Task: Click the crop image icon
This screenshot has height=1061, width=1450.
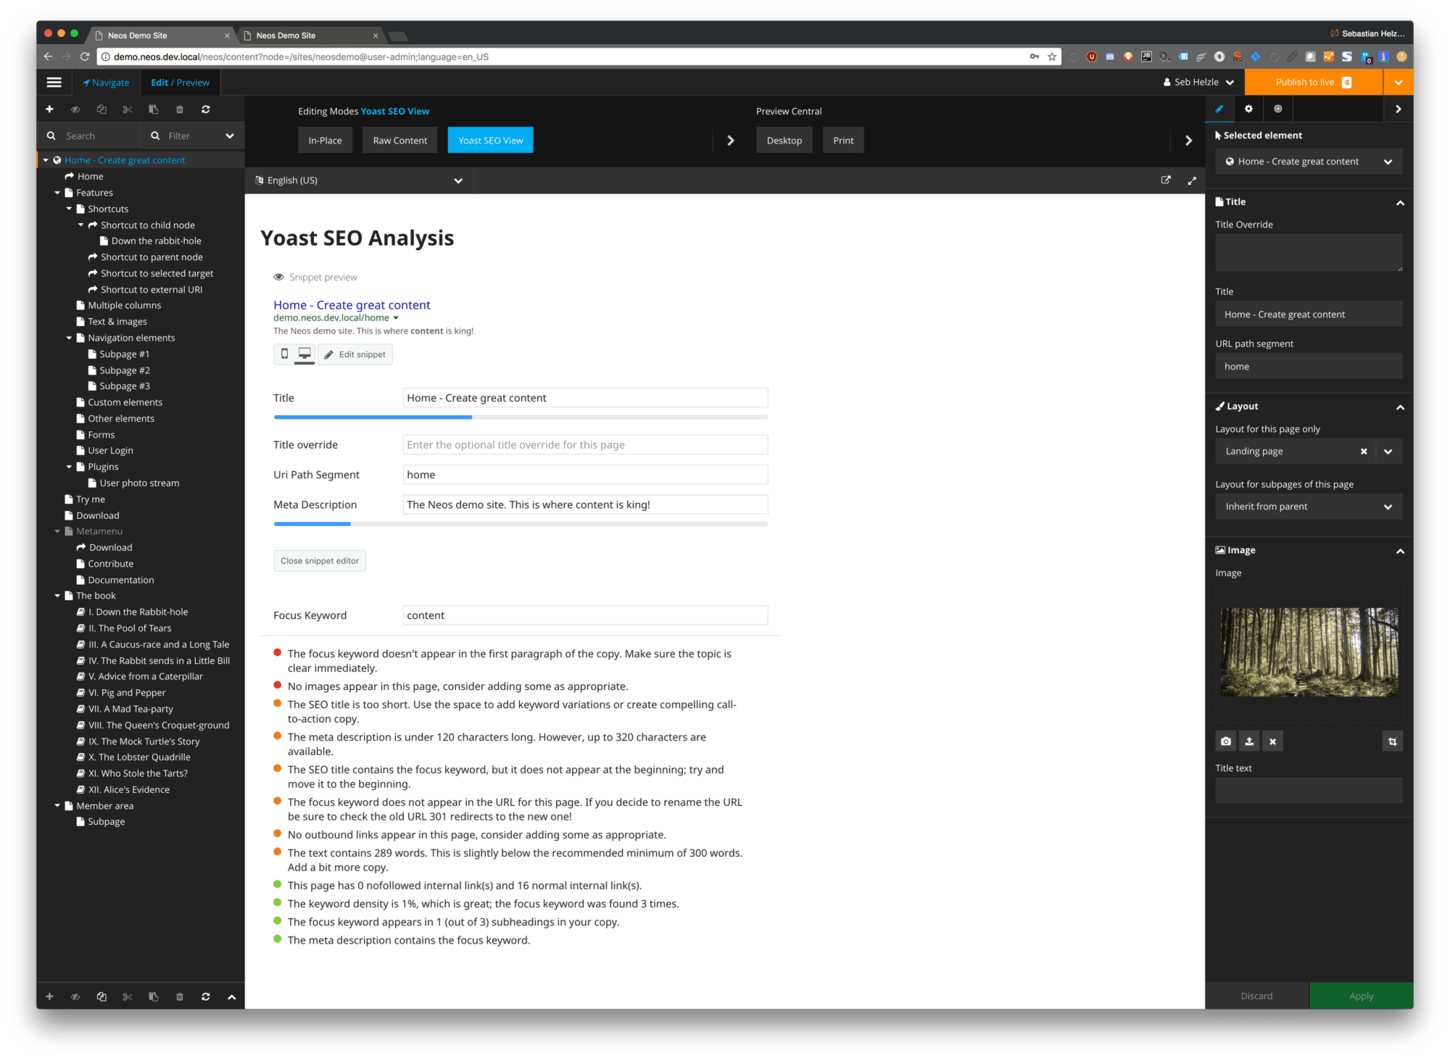Action: pyautogui.click(x=1392, y=741)
